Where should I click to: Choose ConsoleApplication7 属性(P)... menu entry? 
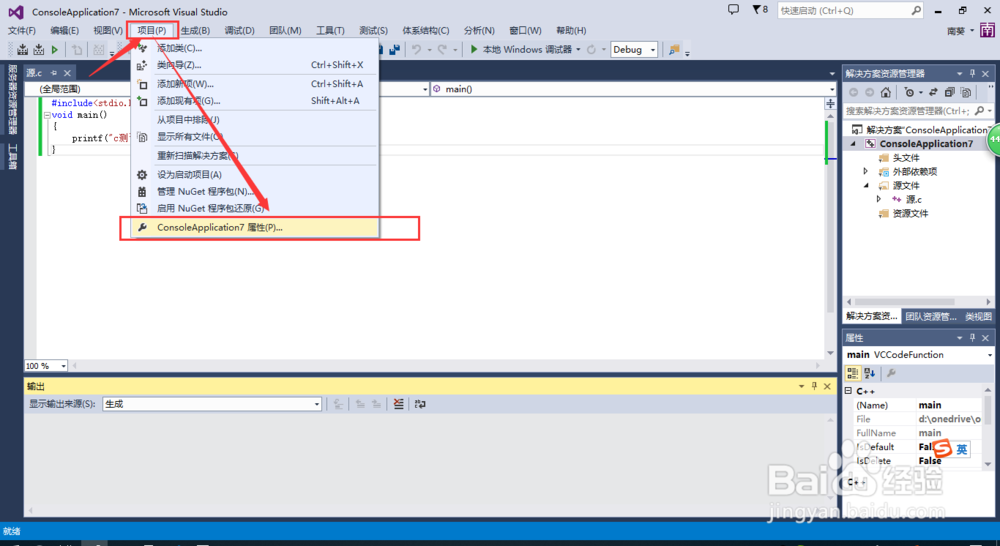click(x=255, y=227)
